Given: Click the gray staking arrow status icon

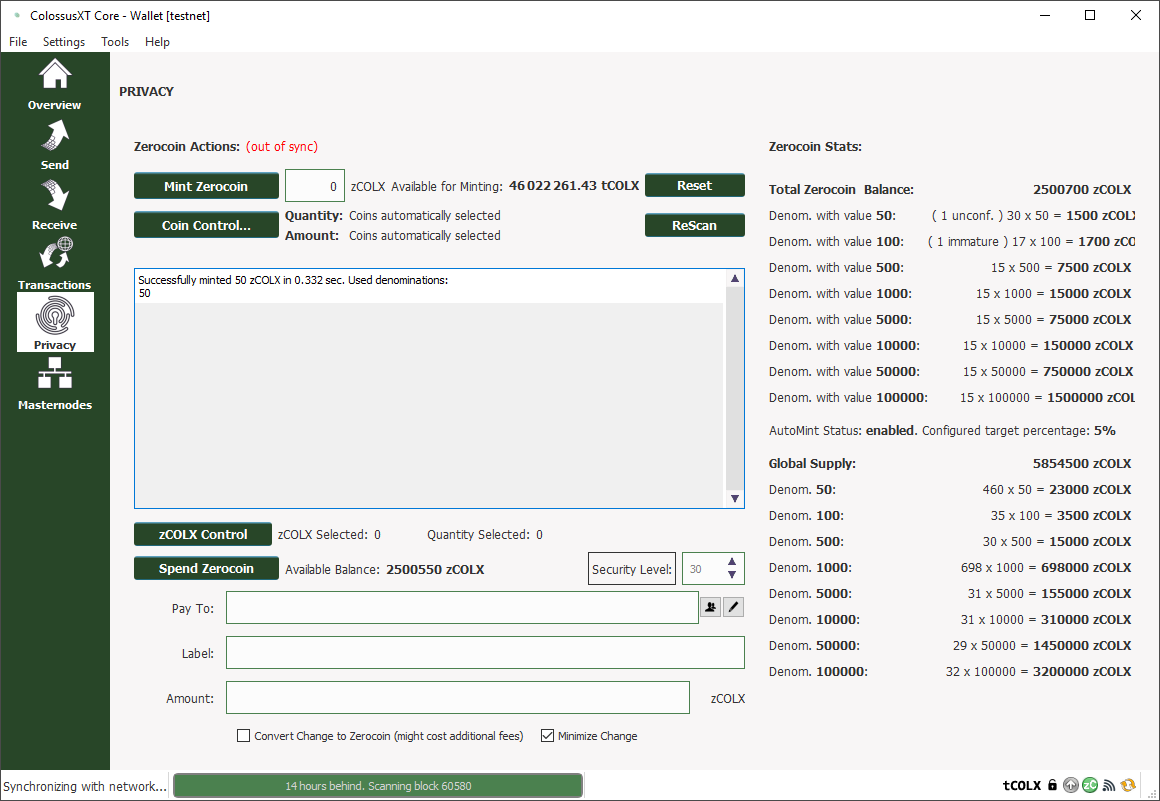Looking at the screenshot, I should tap(1070, 785).
